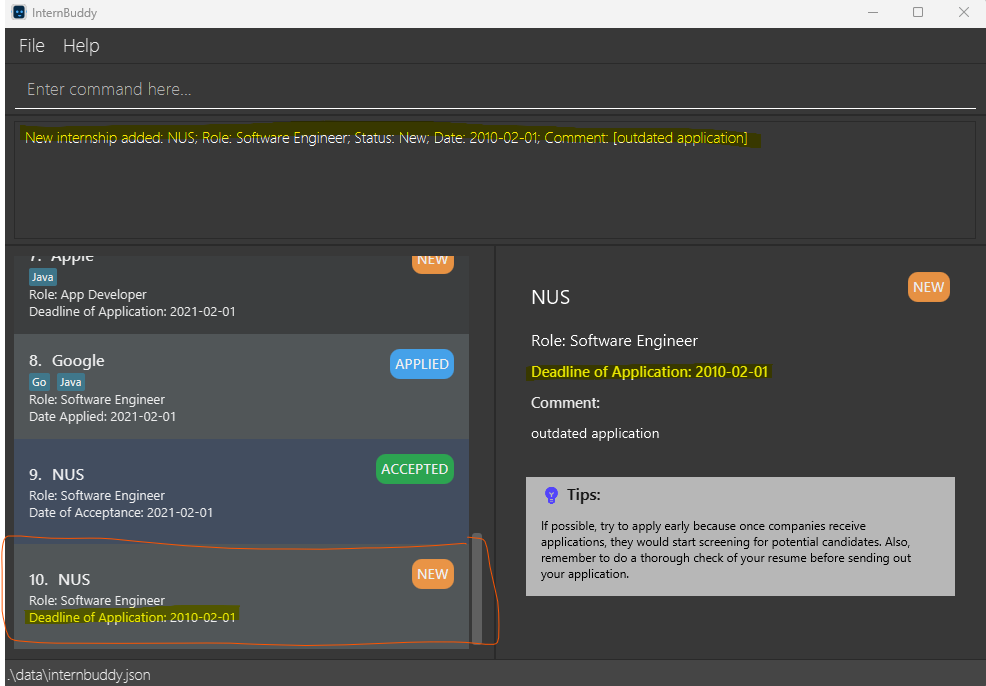The image size is (986, 686).
Task: Click the internship list scrollbar thumb
Action: click(477, 589)
